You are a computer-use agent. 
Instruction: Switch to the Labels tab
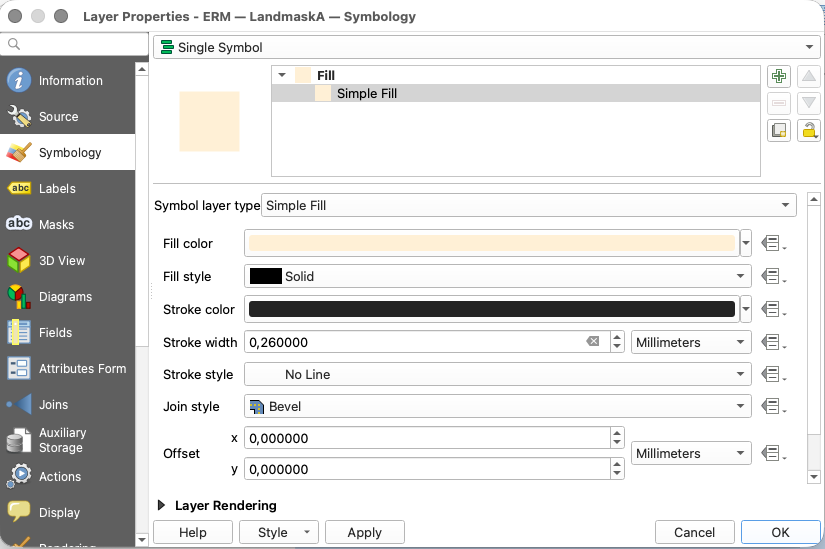(x=57, y=189)
